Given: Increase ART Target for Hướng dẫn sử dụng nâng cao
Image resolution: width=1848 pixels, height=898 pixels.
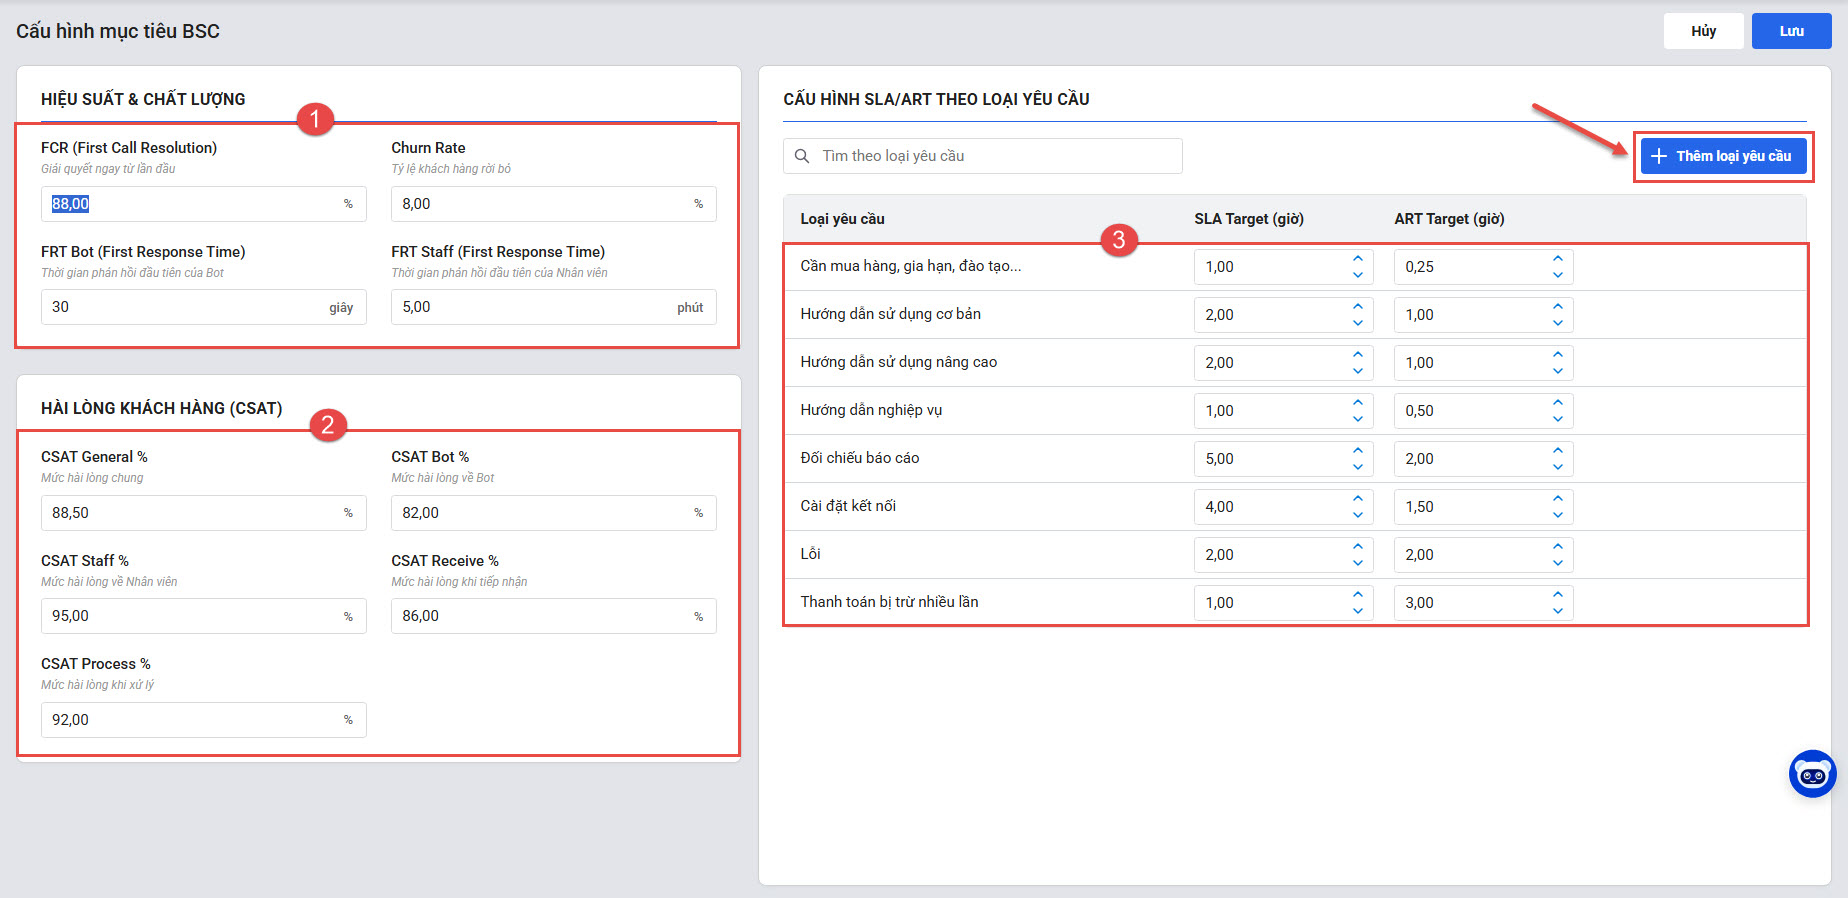Looking at the screenshot, I should (x=1557, y=355).
